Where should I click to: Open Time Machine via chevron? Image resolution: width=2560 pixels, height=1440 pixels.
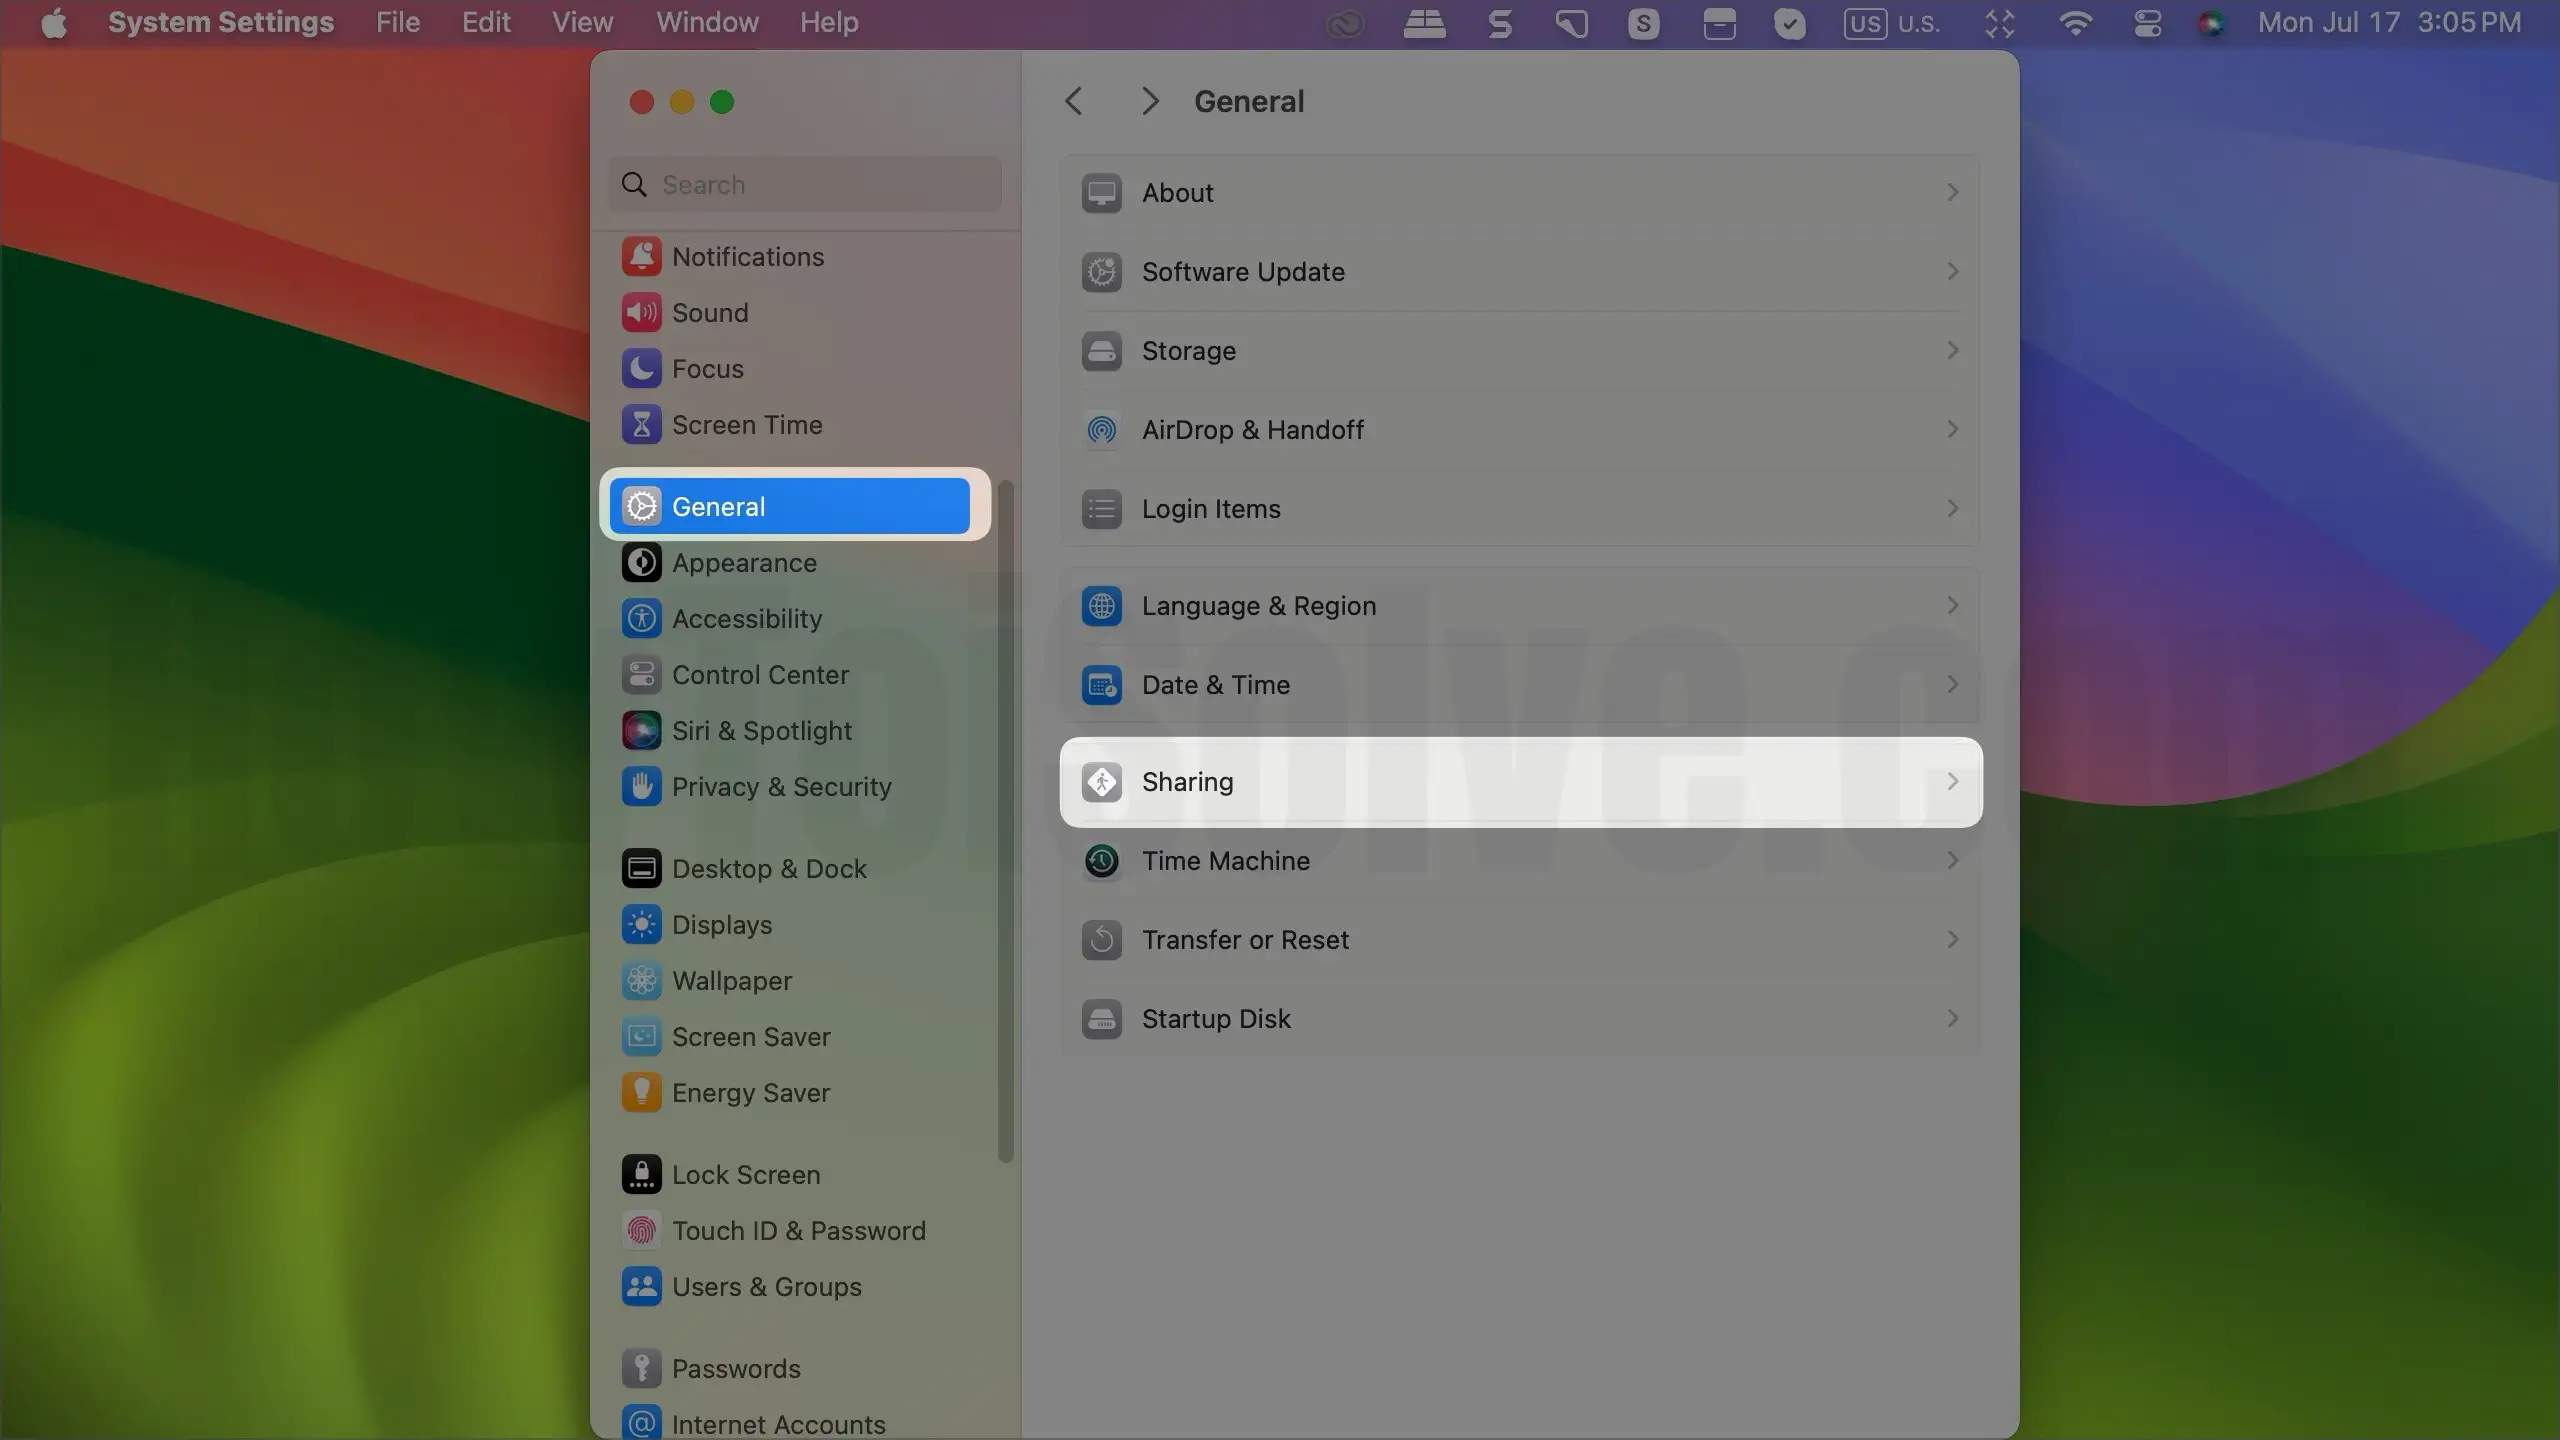tap(1952, 860)
